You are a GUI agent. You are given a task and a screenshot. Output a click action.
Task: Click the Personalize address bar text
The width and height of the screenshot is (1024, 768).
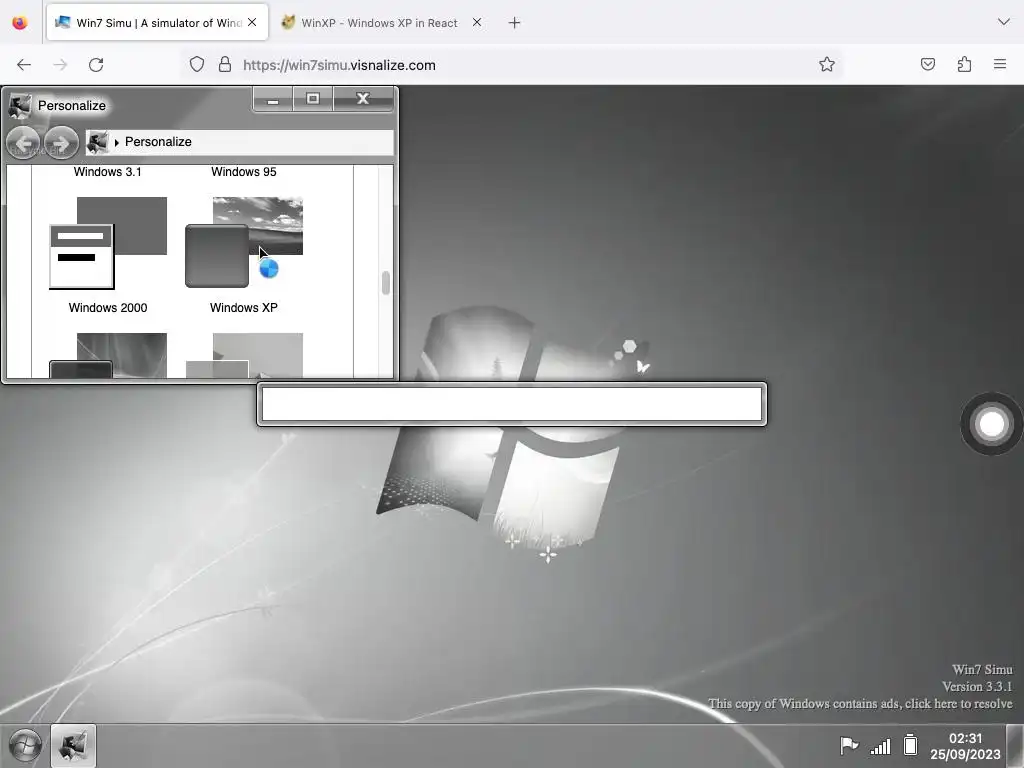pyautogui.click(x=158, y=142)
